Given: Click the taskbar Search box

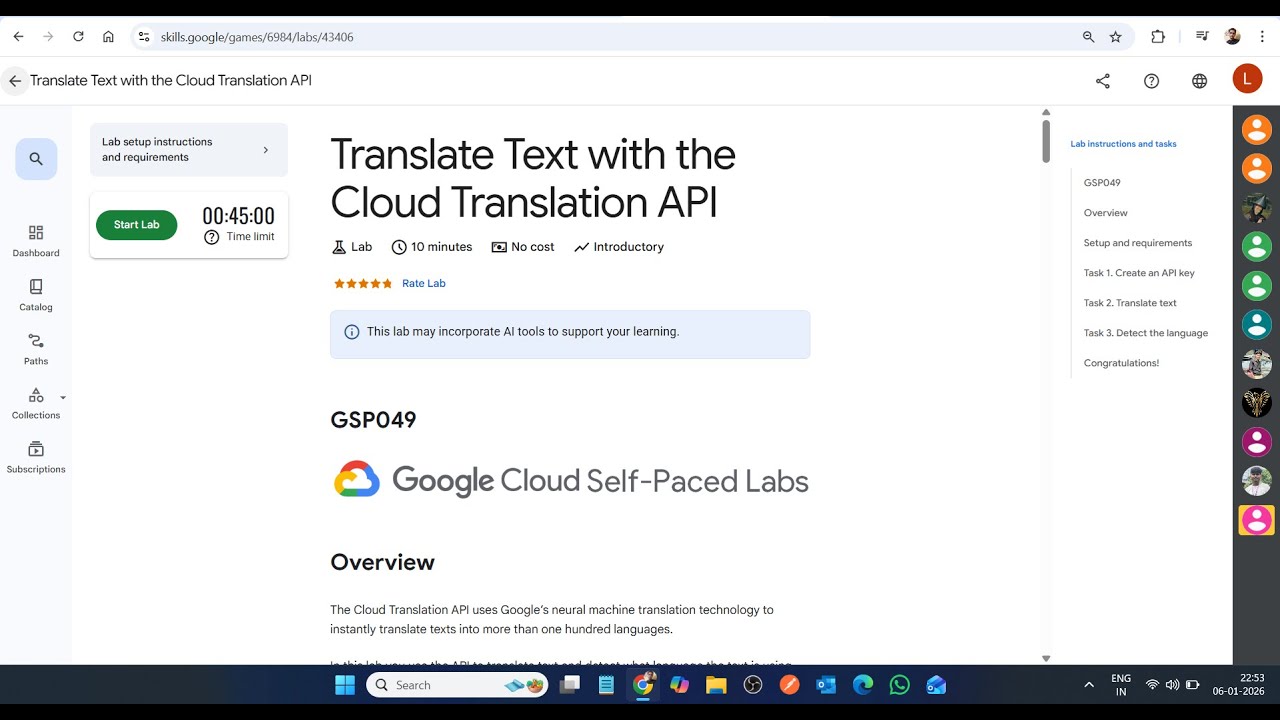Looking at the screenshot, I should (457, 685).
